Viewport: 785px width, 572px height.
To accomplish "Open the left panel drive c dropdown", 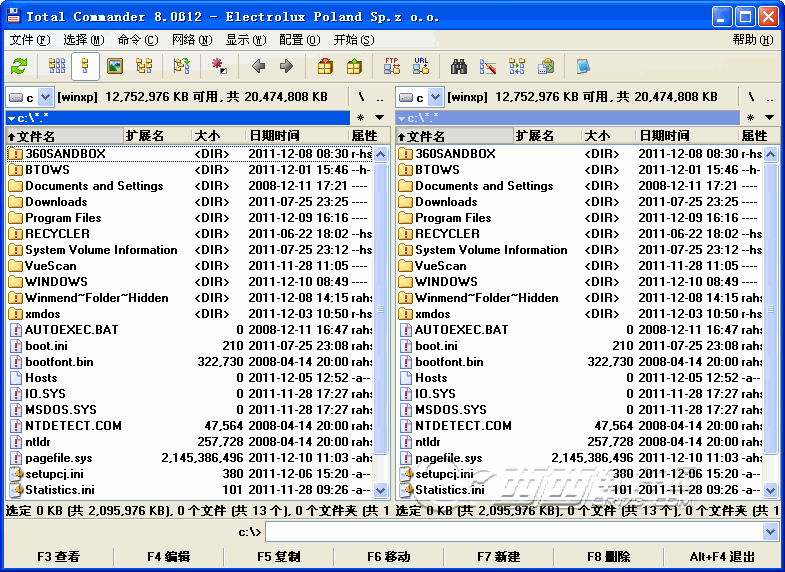I will click(29, 97).
